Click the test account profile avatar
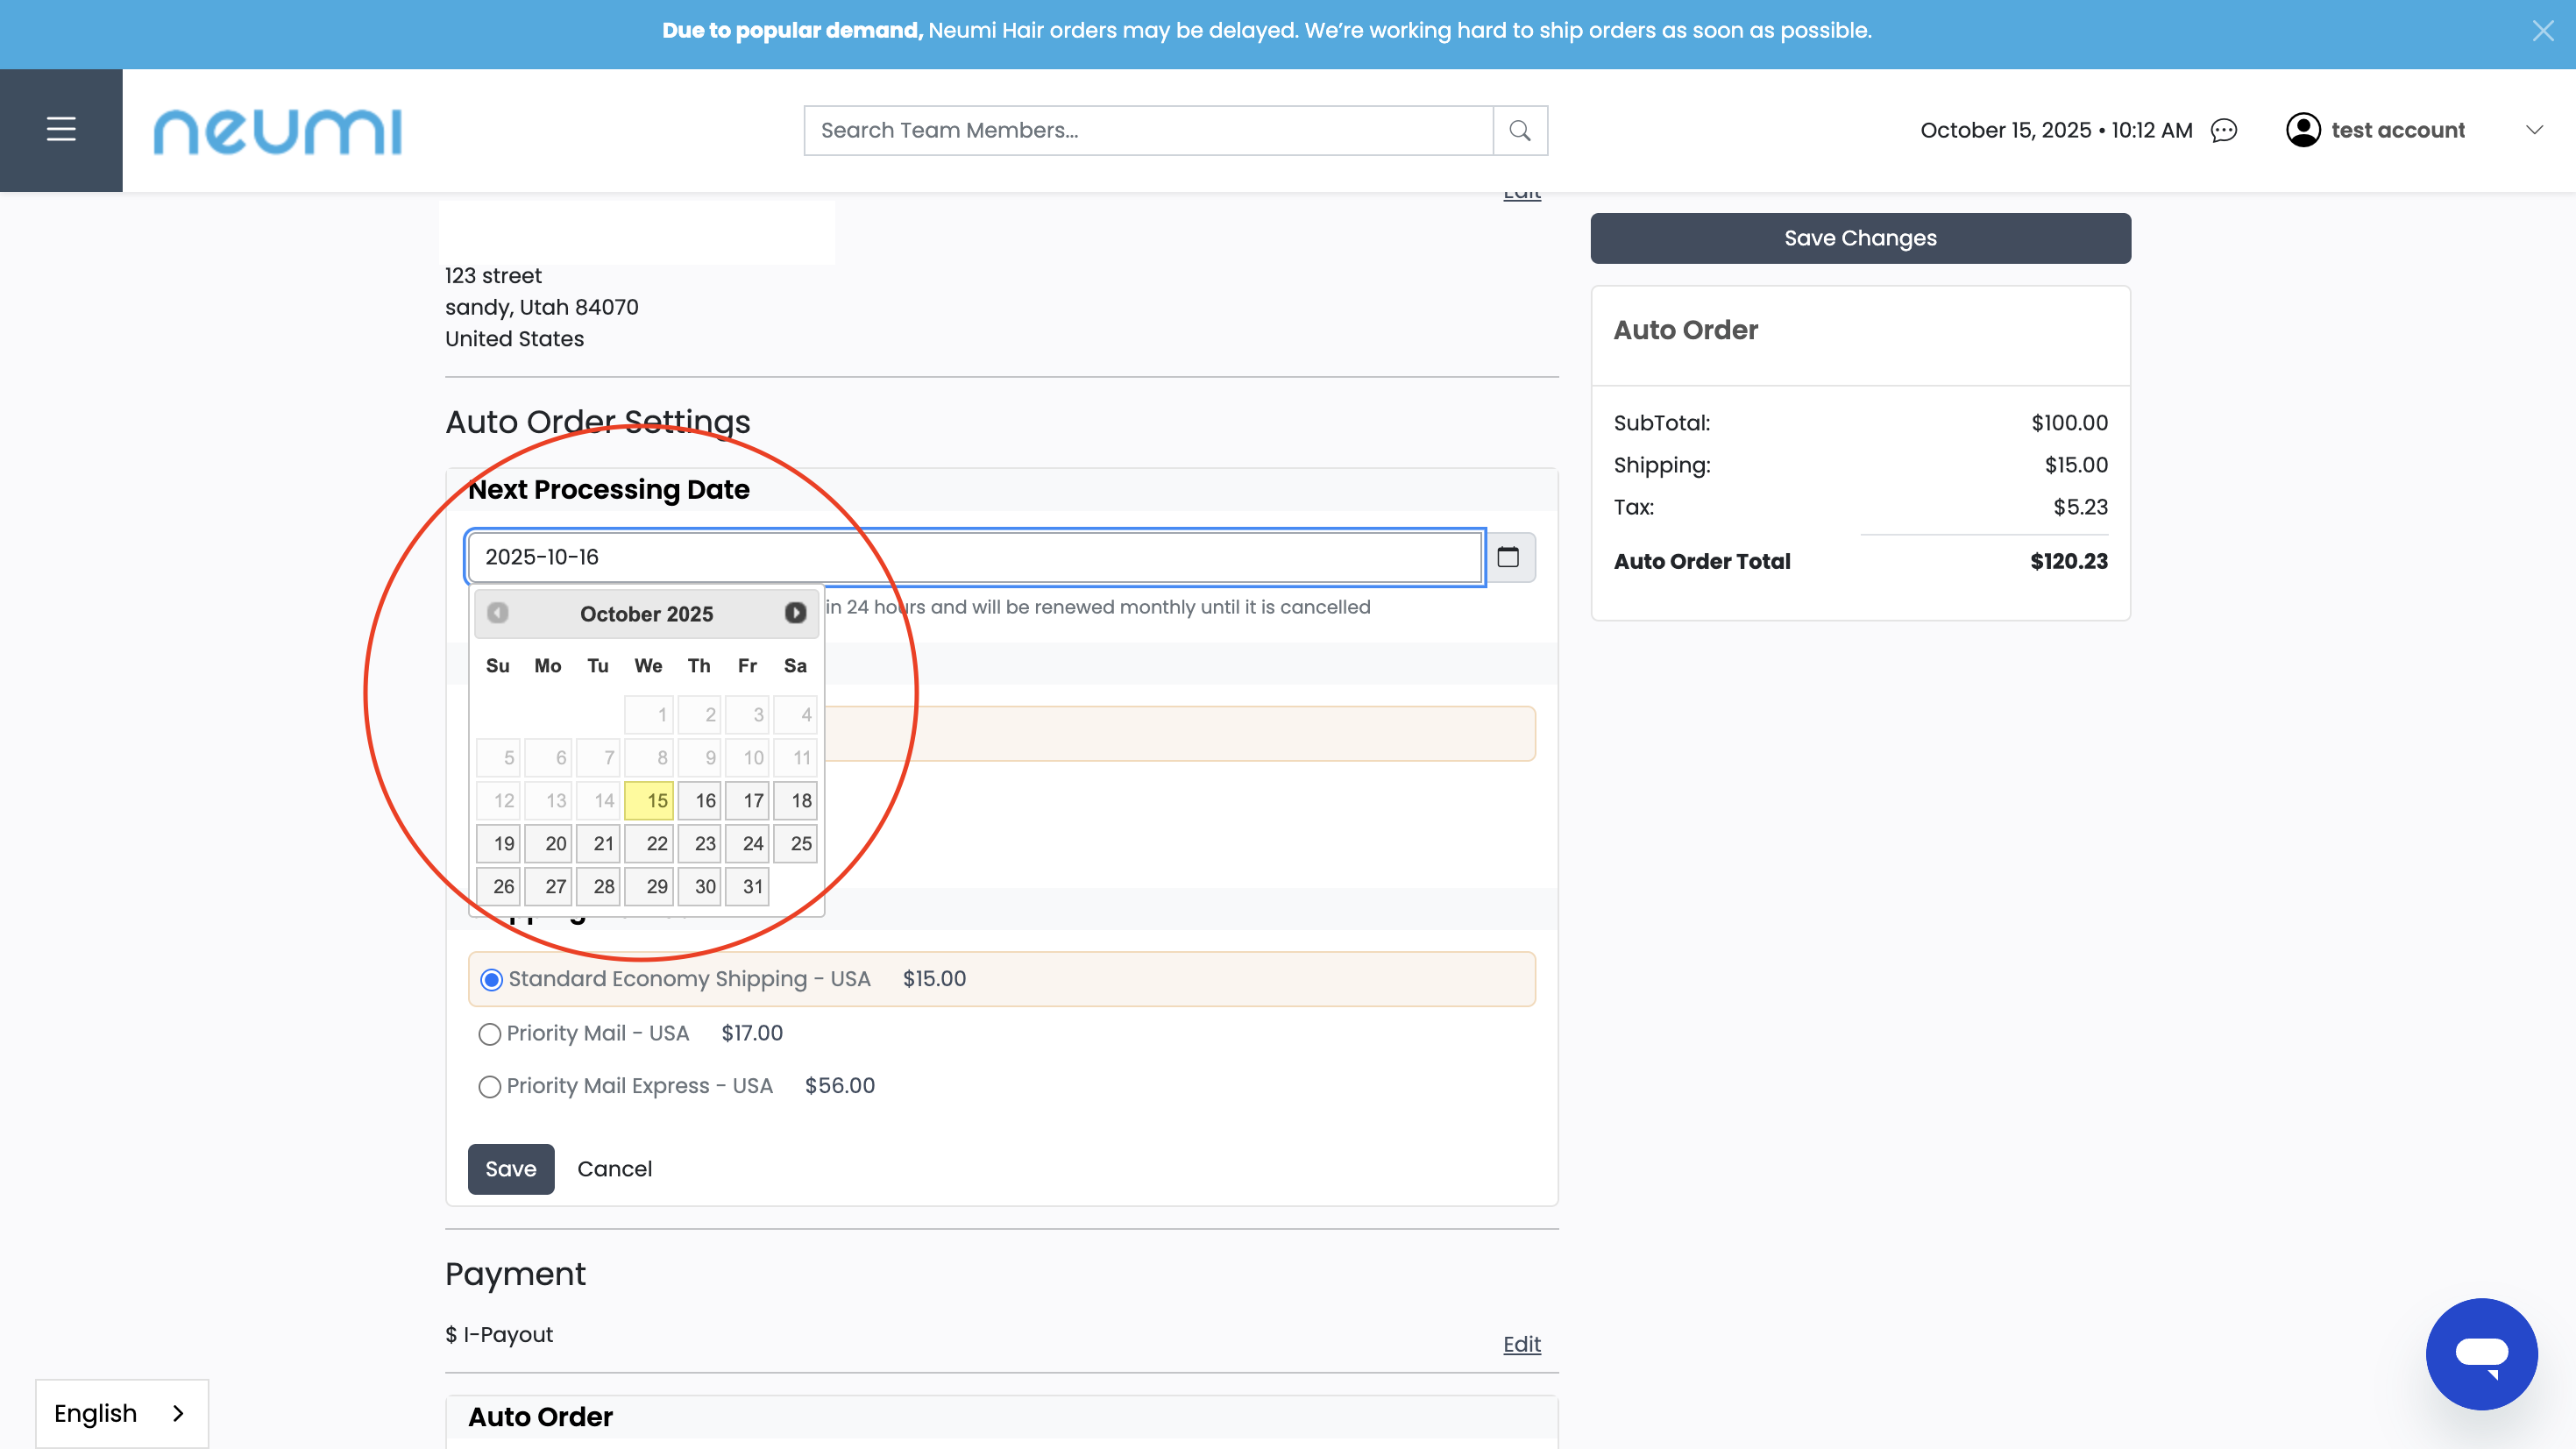 point(2302,130)
